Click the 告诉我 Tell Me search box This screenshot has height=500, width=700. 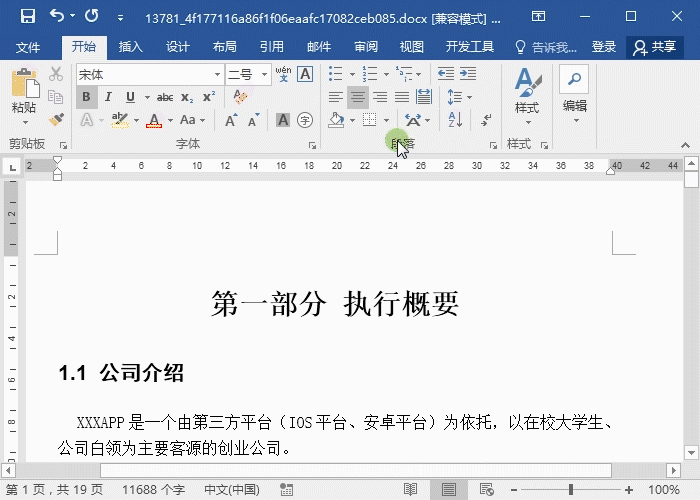pos(546,47)
